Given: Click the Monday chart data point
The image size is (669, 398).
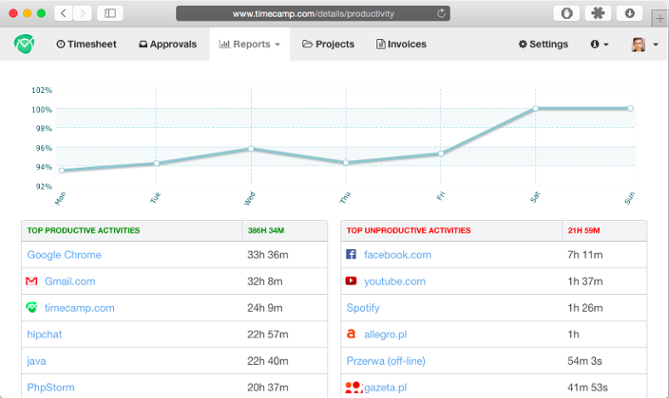Looking at the screenshot, I should [61, 171].
